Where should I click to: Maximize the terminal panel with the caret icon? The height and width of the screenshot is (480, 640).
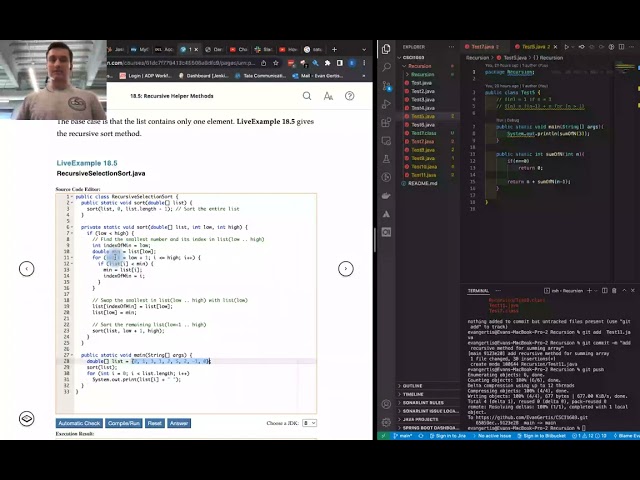pos(624,291)
